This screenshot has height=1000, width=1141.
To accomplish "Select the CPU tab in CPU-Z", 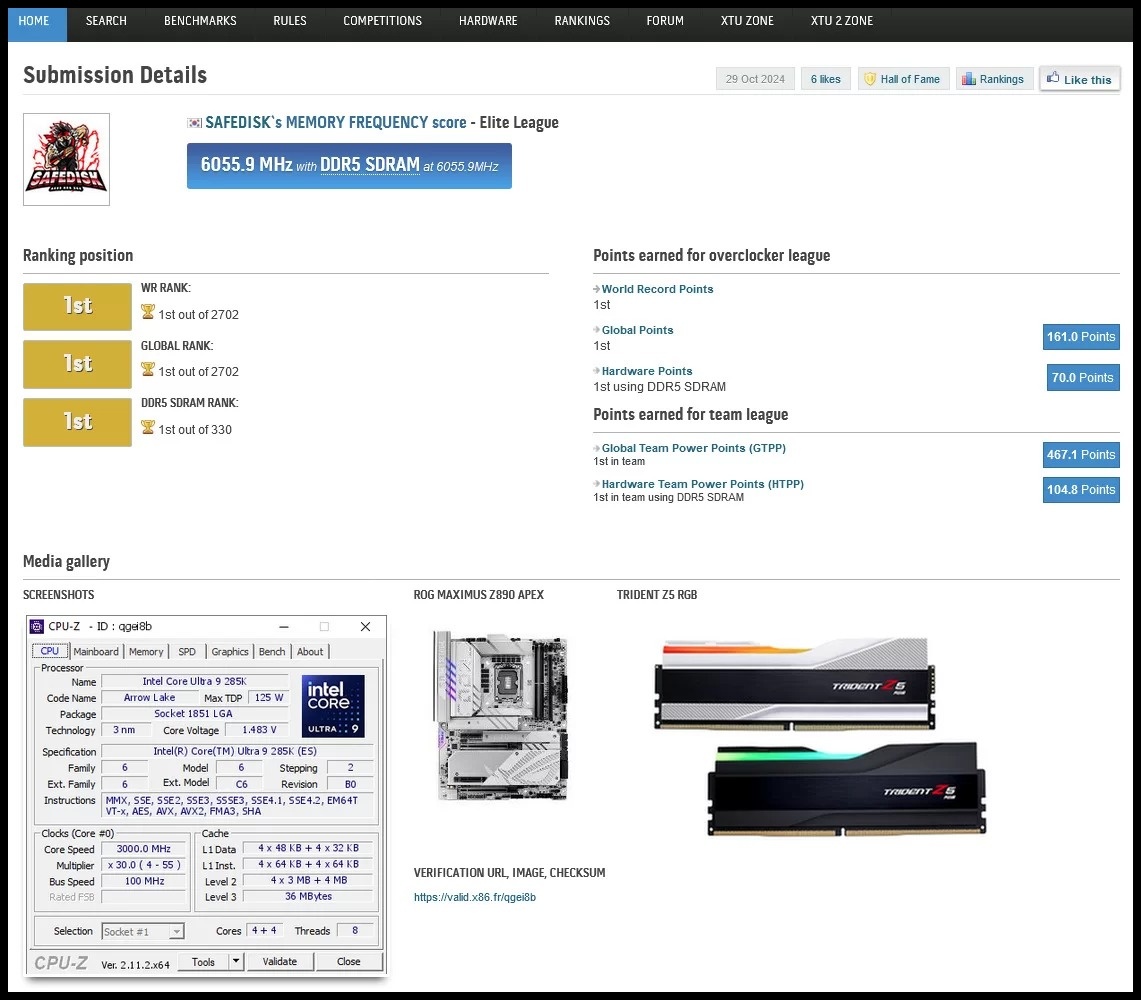I will click(x=50, y=651).
